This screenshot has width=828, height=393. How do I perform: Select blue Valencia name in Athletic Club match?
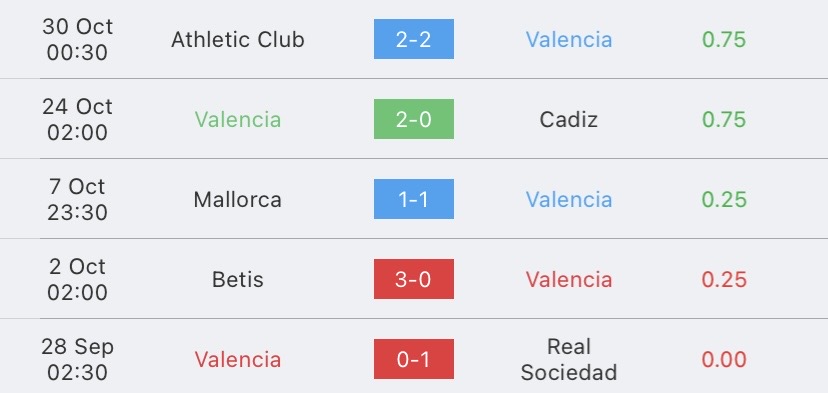(569, 40)
